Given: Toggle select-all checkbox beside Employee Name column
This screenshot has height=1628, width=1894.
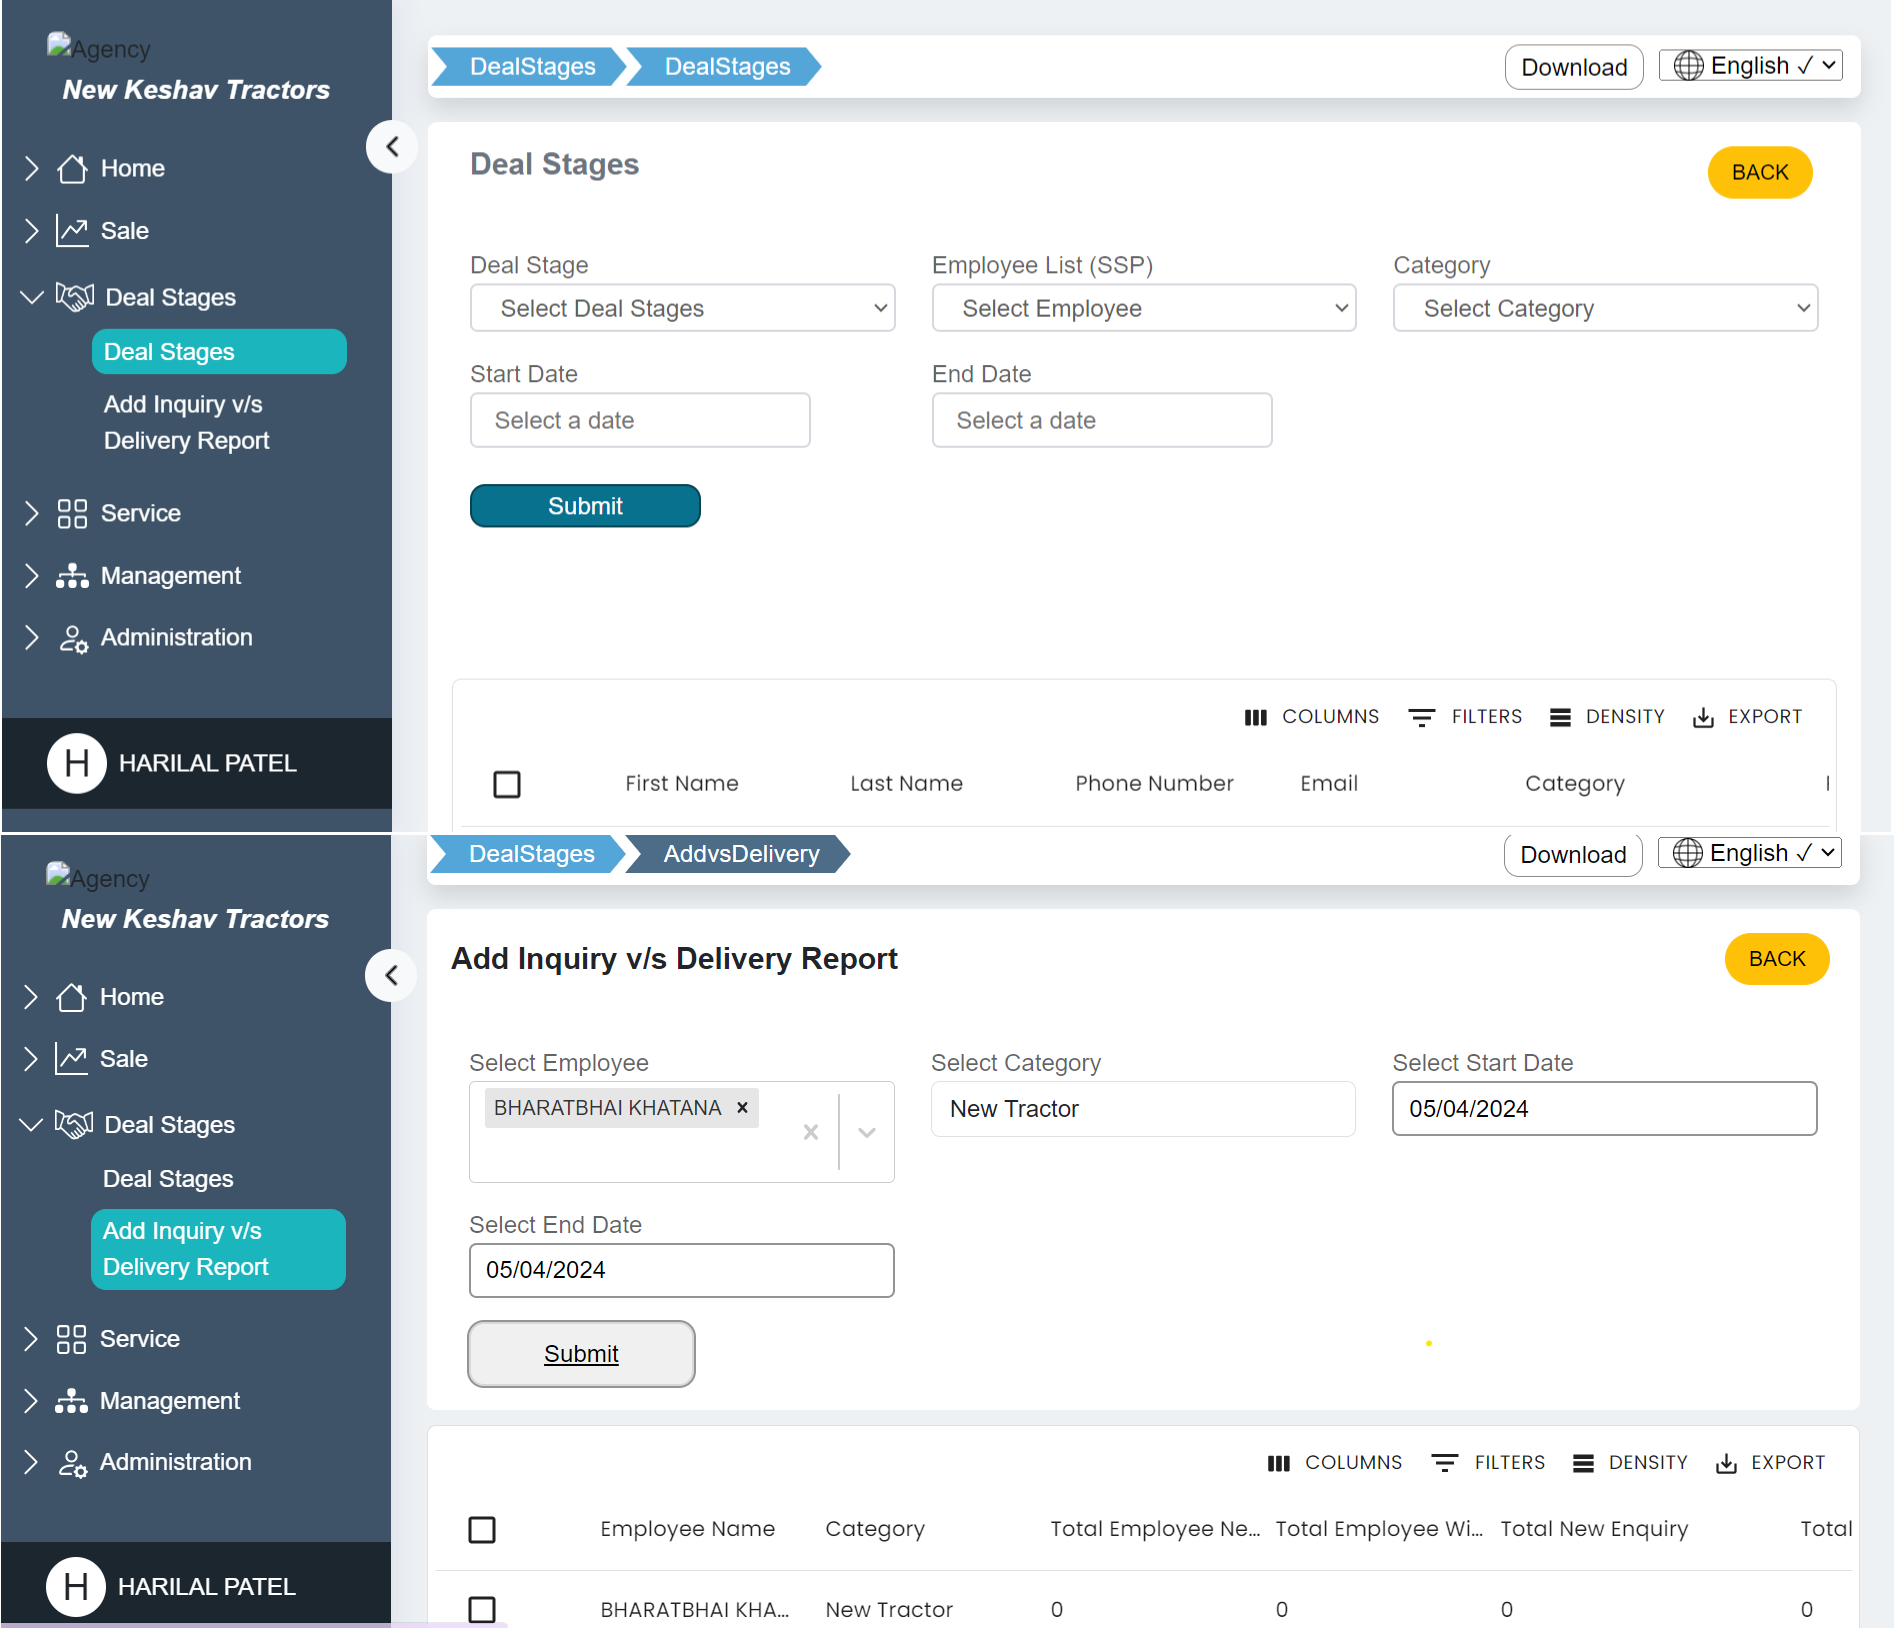Looking at the screenshot, I should click(x=482, y=1529).
